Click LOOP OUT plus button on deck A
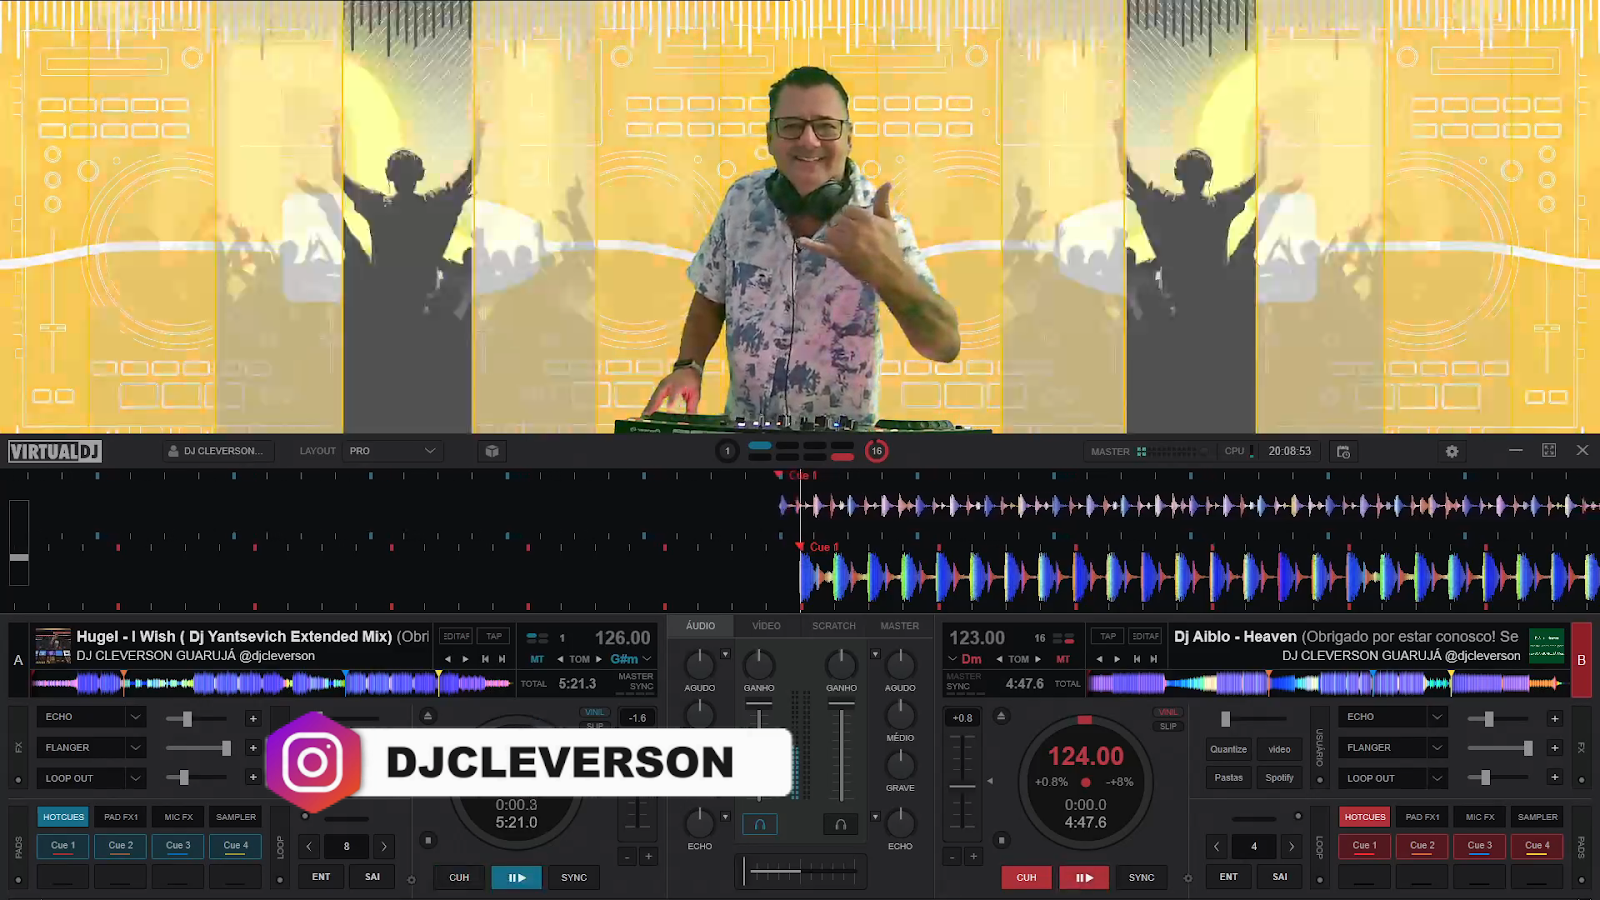The height and width of the screenshot is (900, 1600). pyautogui.click(x=253, y=777)
